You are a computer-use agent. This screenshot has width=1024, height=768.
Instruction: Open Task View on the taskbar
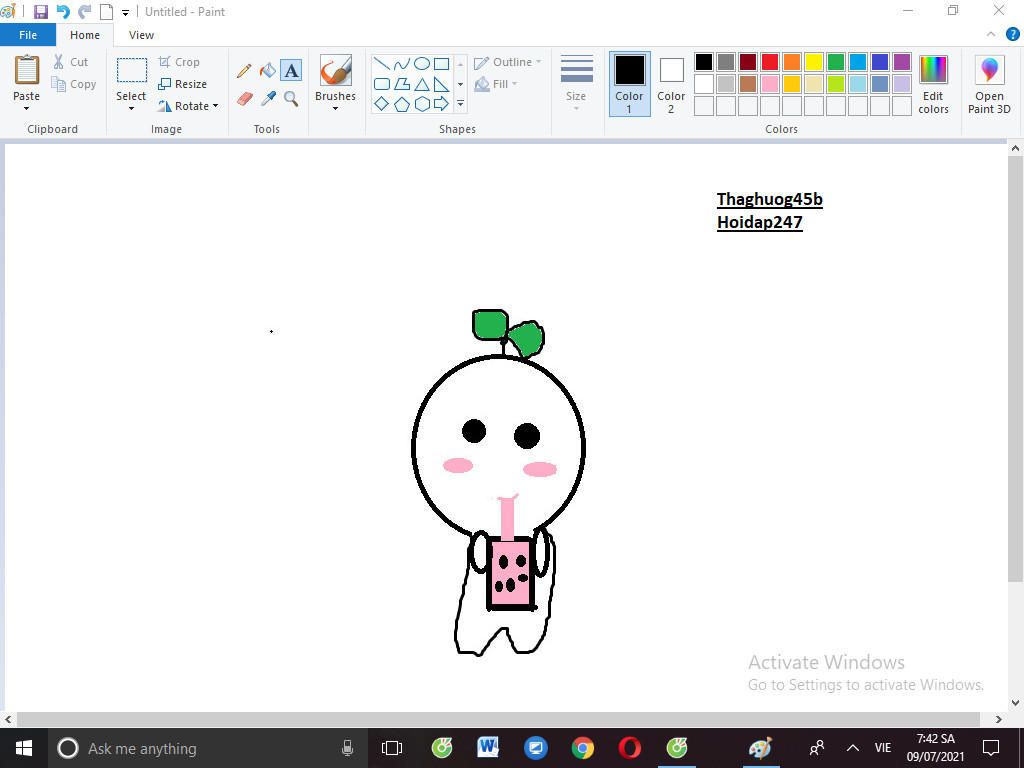point(392,748)
